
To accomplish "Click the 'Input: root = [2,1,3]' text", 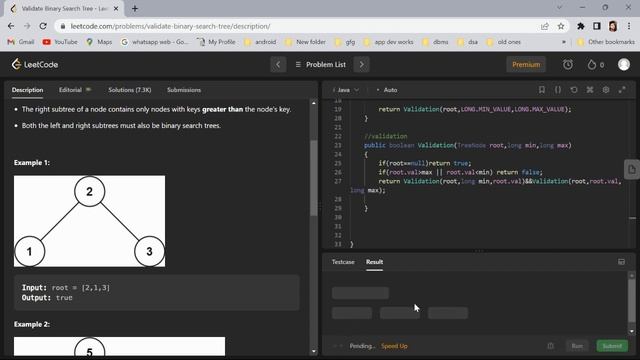I will point(66,288).
